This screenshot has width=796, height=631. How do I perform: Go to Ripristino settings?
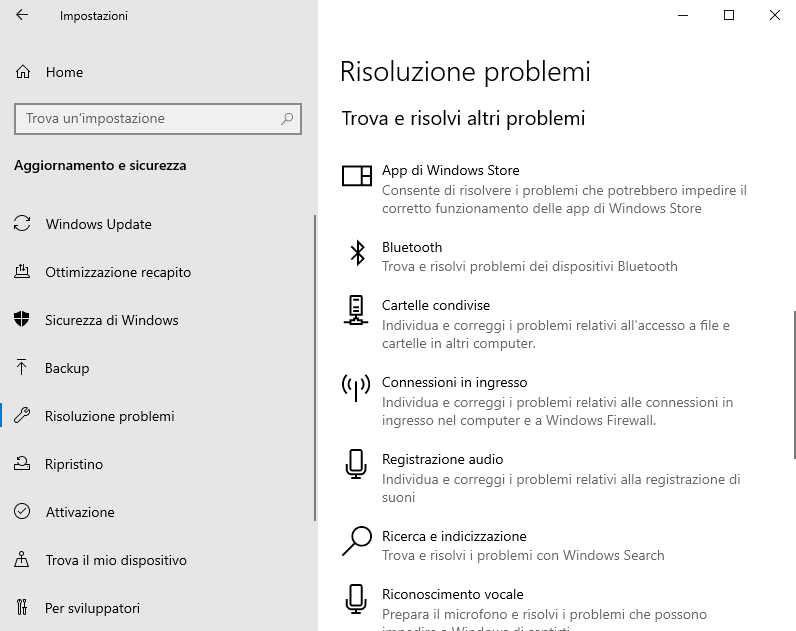tap(74, 464)
